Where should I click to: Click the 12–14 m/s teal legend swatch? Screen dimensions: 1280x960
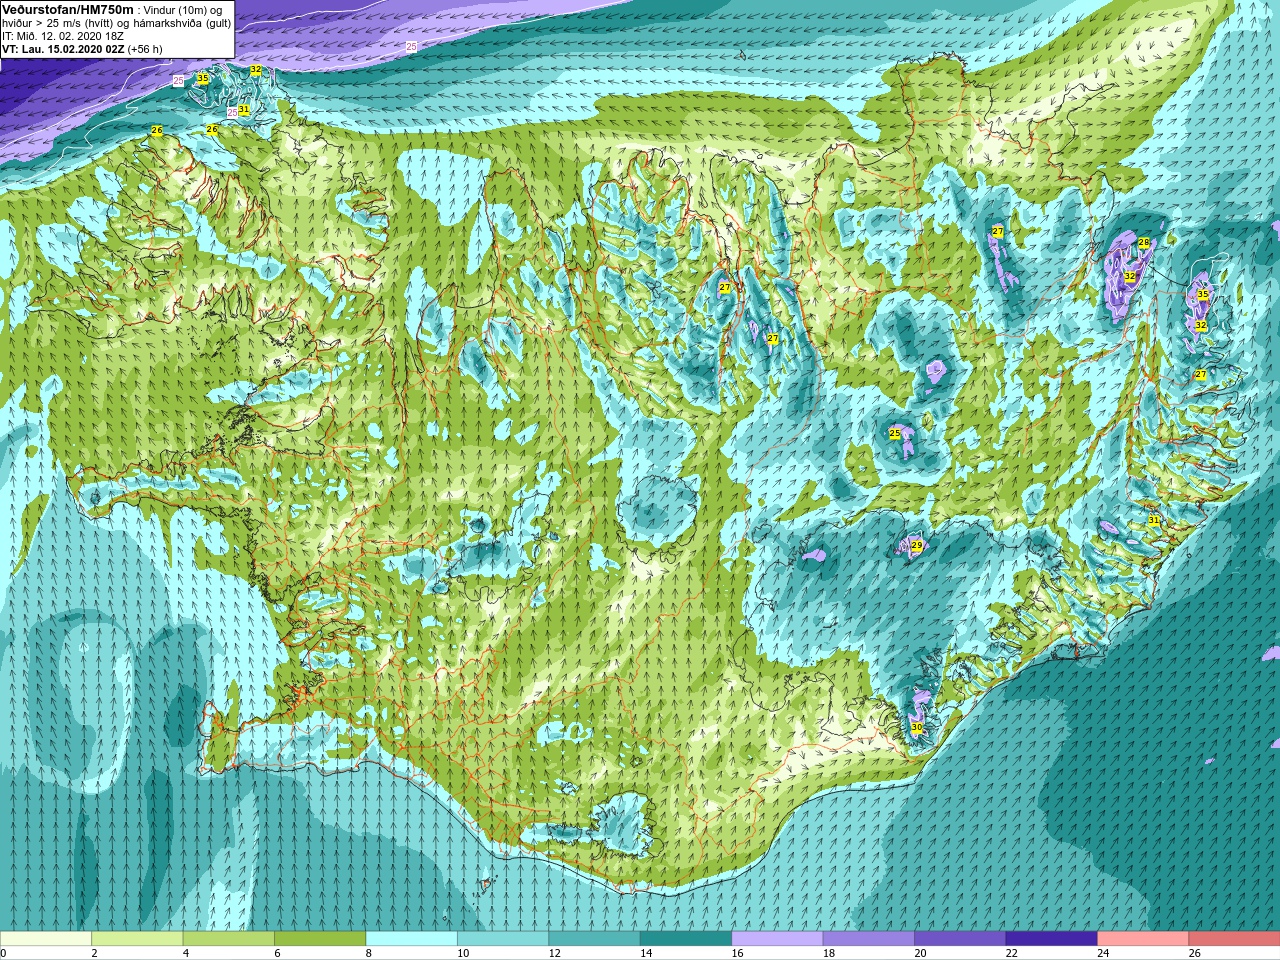(594, 939)
